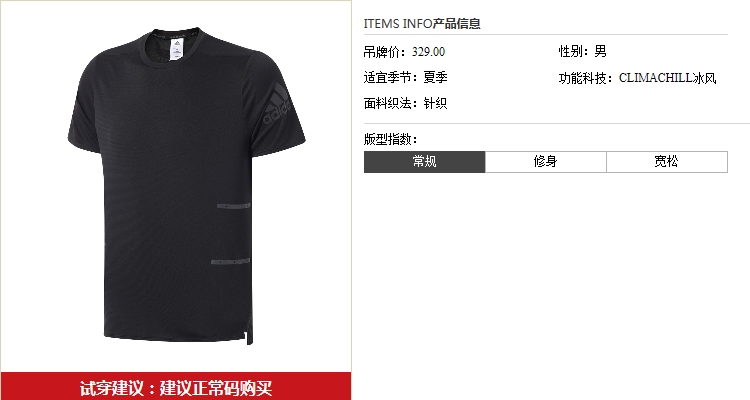Click the black t-shirt product image
Viewport: 750px width, 400px height.
click(186, 186)
